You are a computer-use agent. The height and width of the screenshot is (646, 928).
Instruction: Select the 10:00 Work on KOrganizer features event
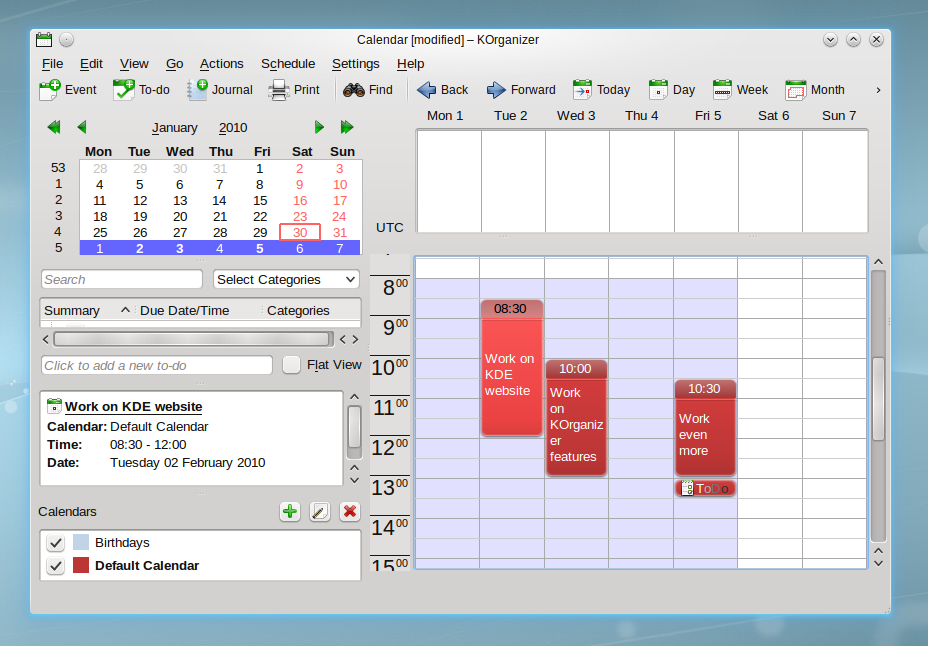(576, 418)
